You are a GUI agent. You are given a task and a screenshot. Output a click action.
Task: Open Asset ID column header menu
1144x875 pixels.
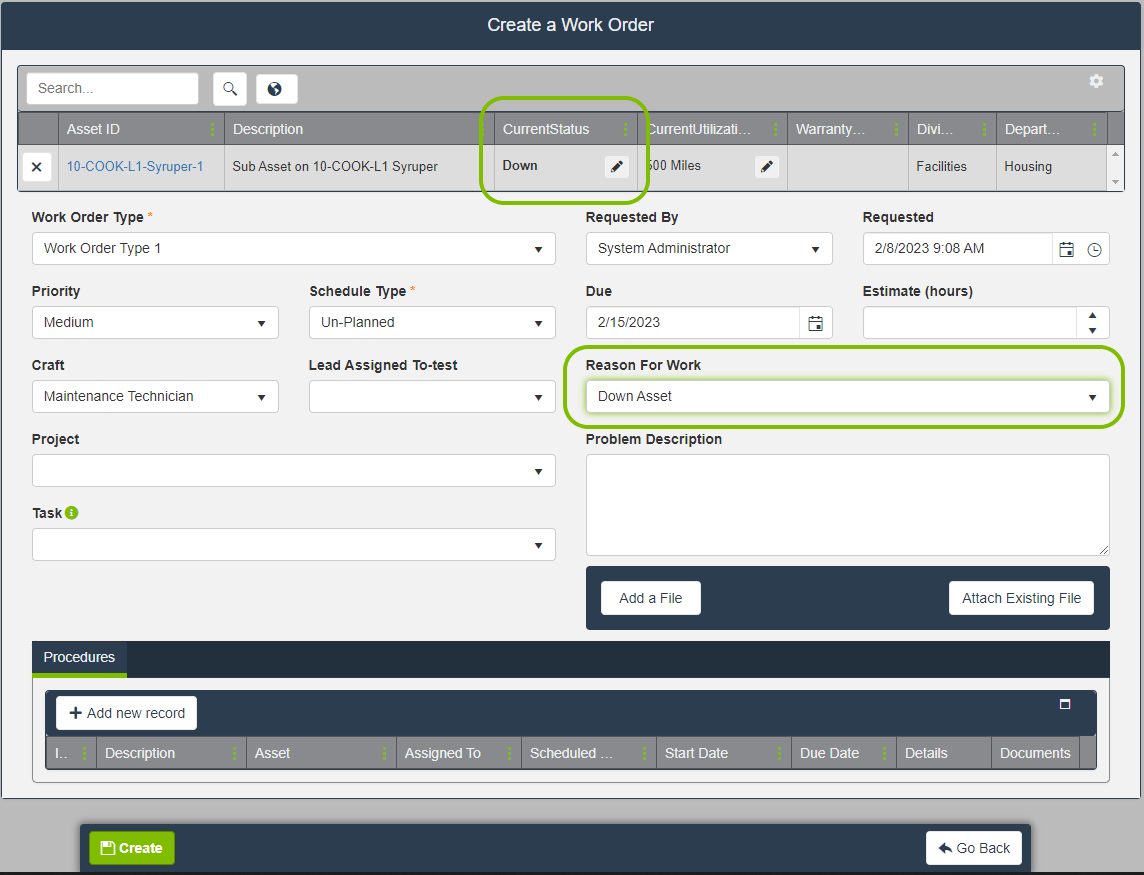tap(212, 129)
